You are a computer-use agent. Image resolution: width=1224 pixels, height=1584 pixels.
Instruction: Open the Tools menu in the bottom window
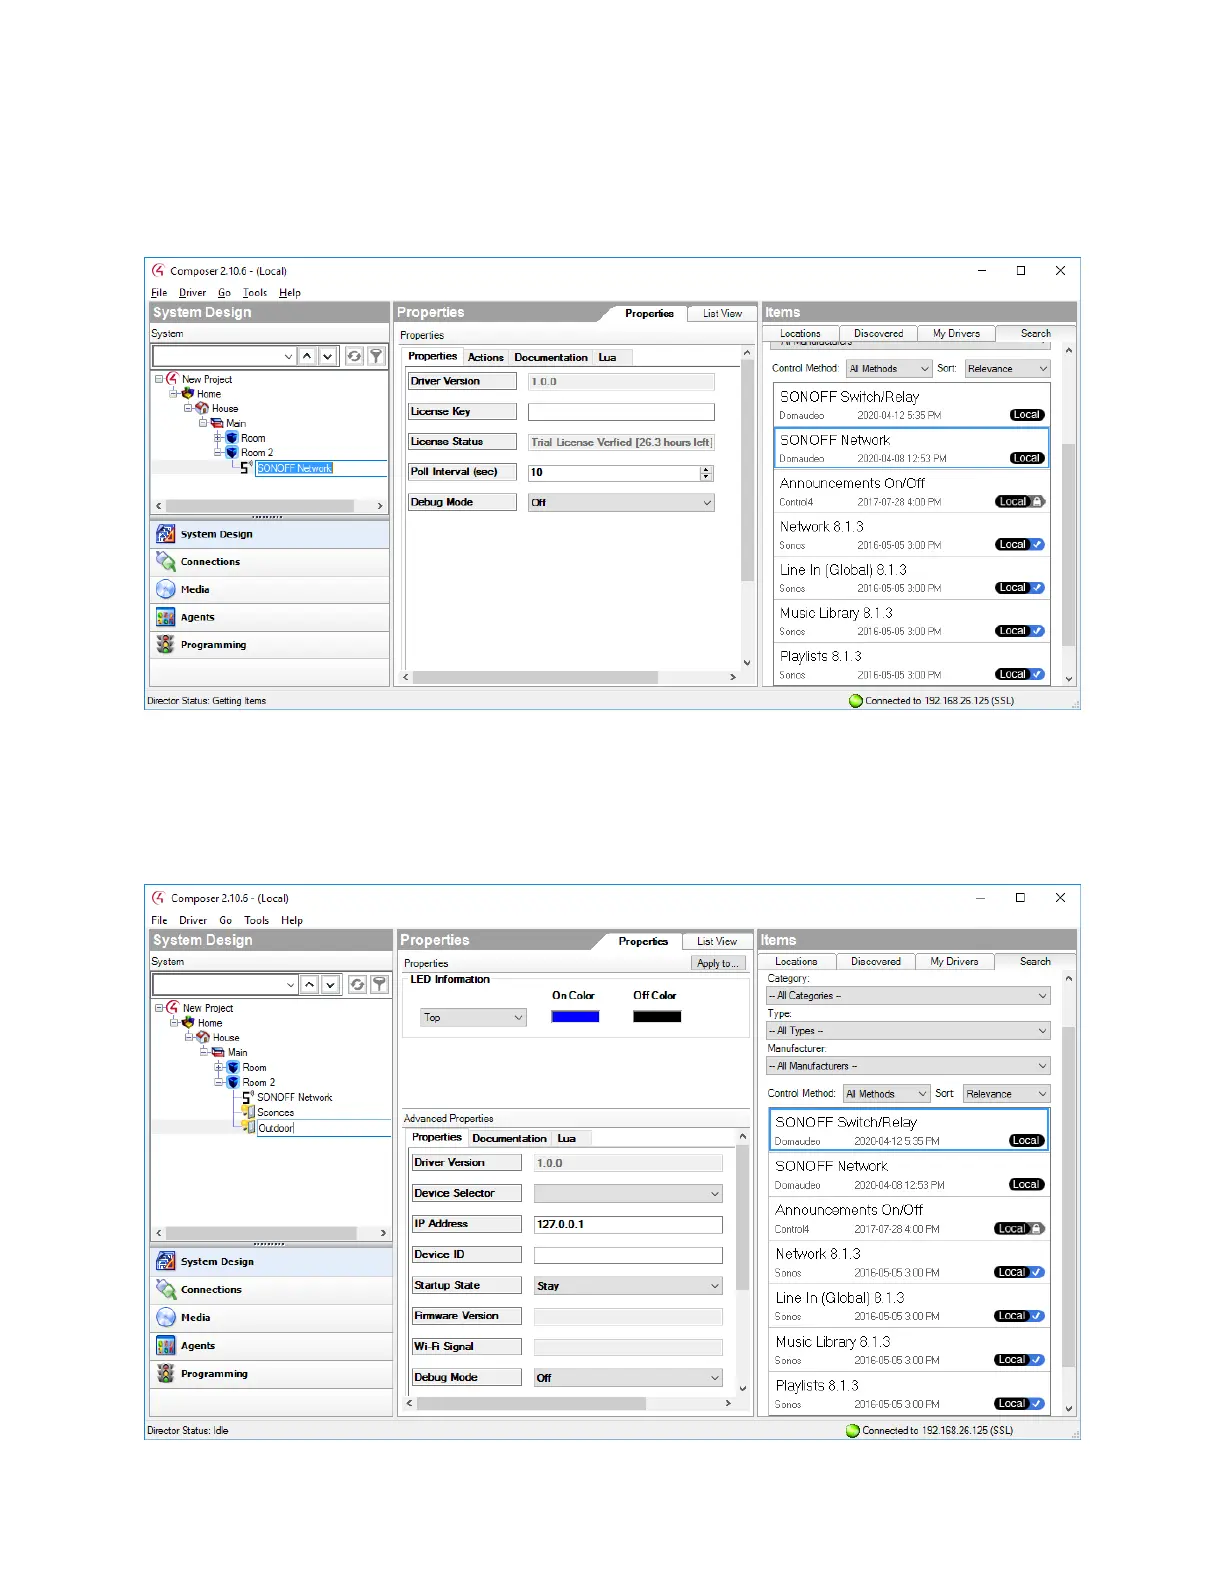click(x=257, y=920)
